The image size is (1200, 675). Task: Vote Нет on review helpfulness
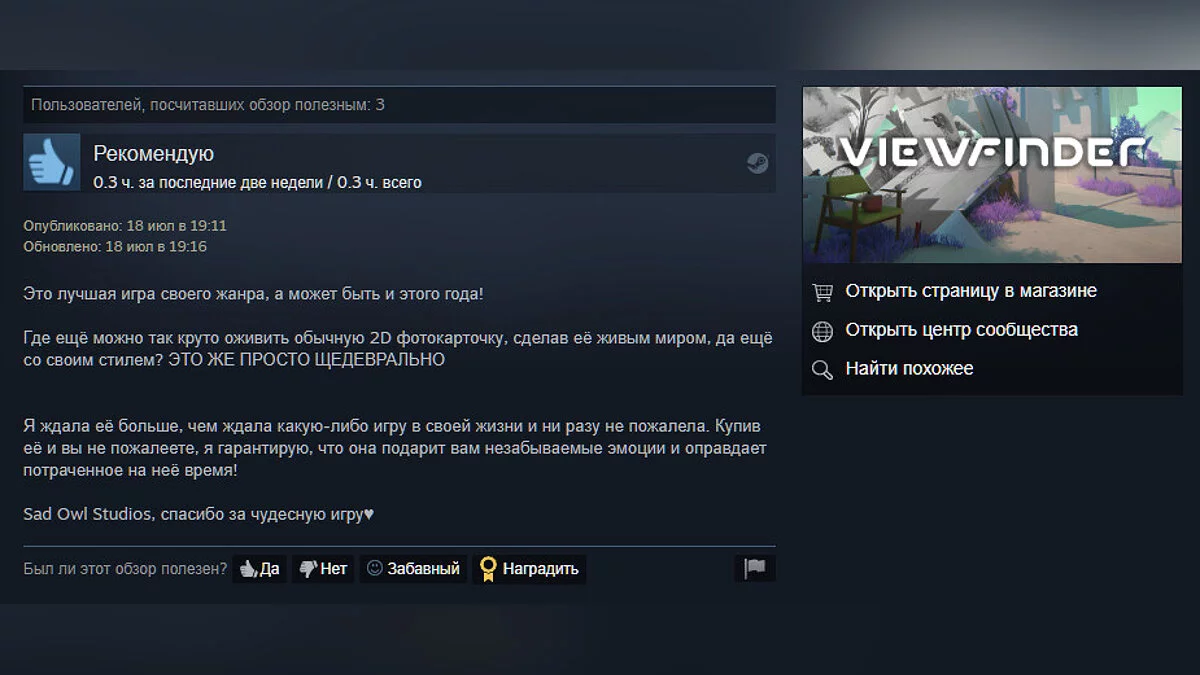point(323,569)
